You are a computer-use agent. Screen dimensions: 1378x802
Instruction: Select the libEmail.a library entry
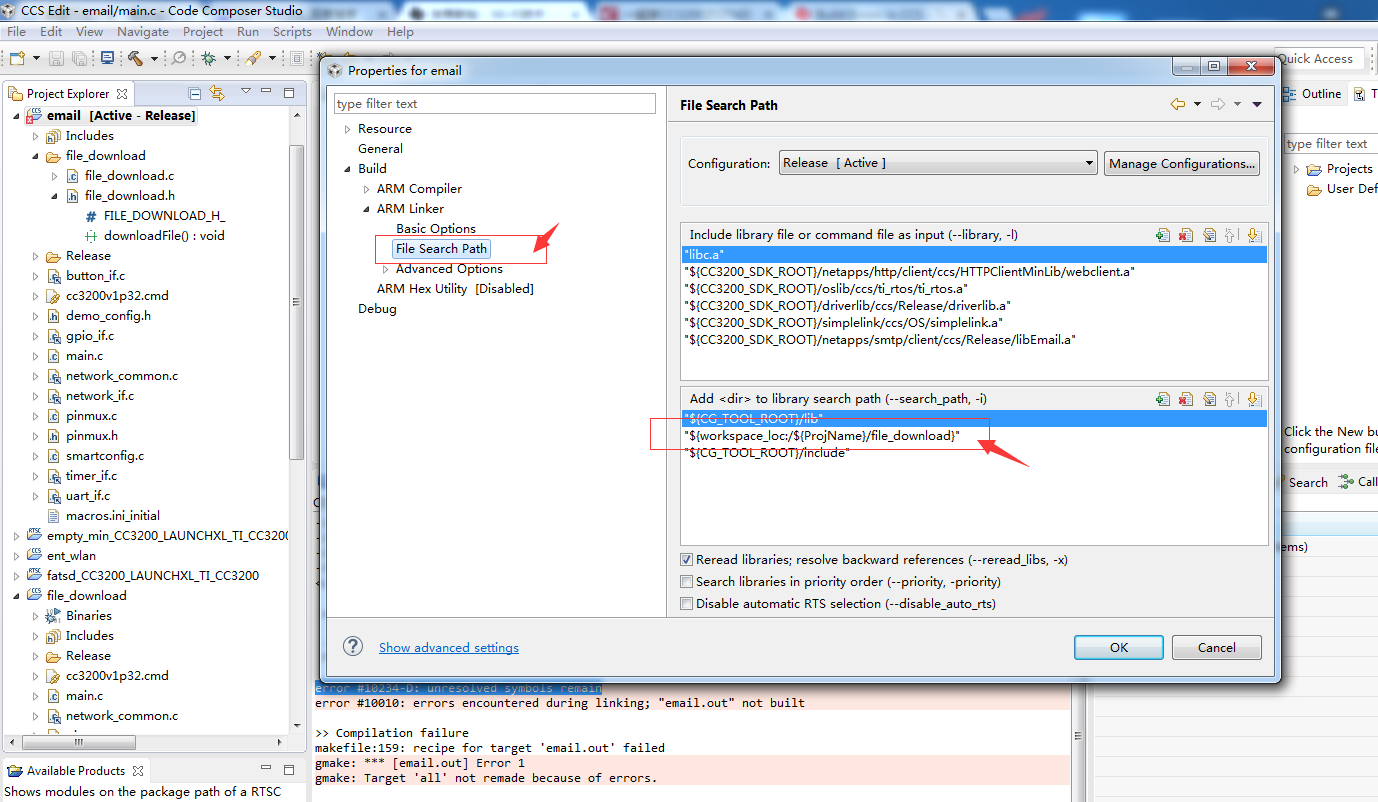pos(880,340)
